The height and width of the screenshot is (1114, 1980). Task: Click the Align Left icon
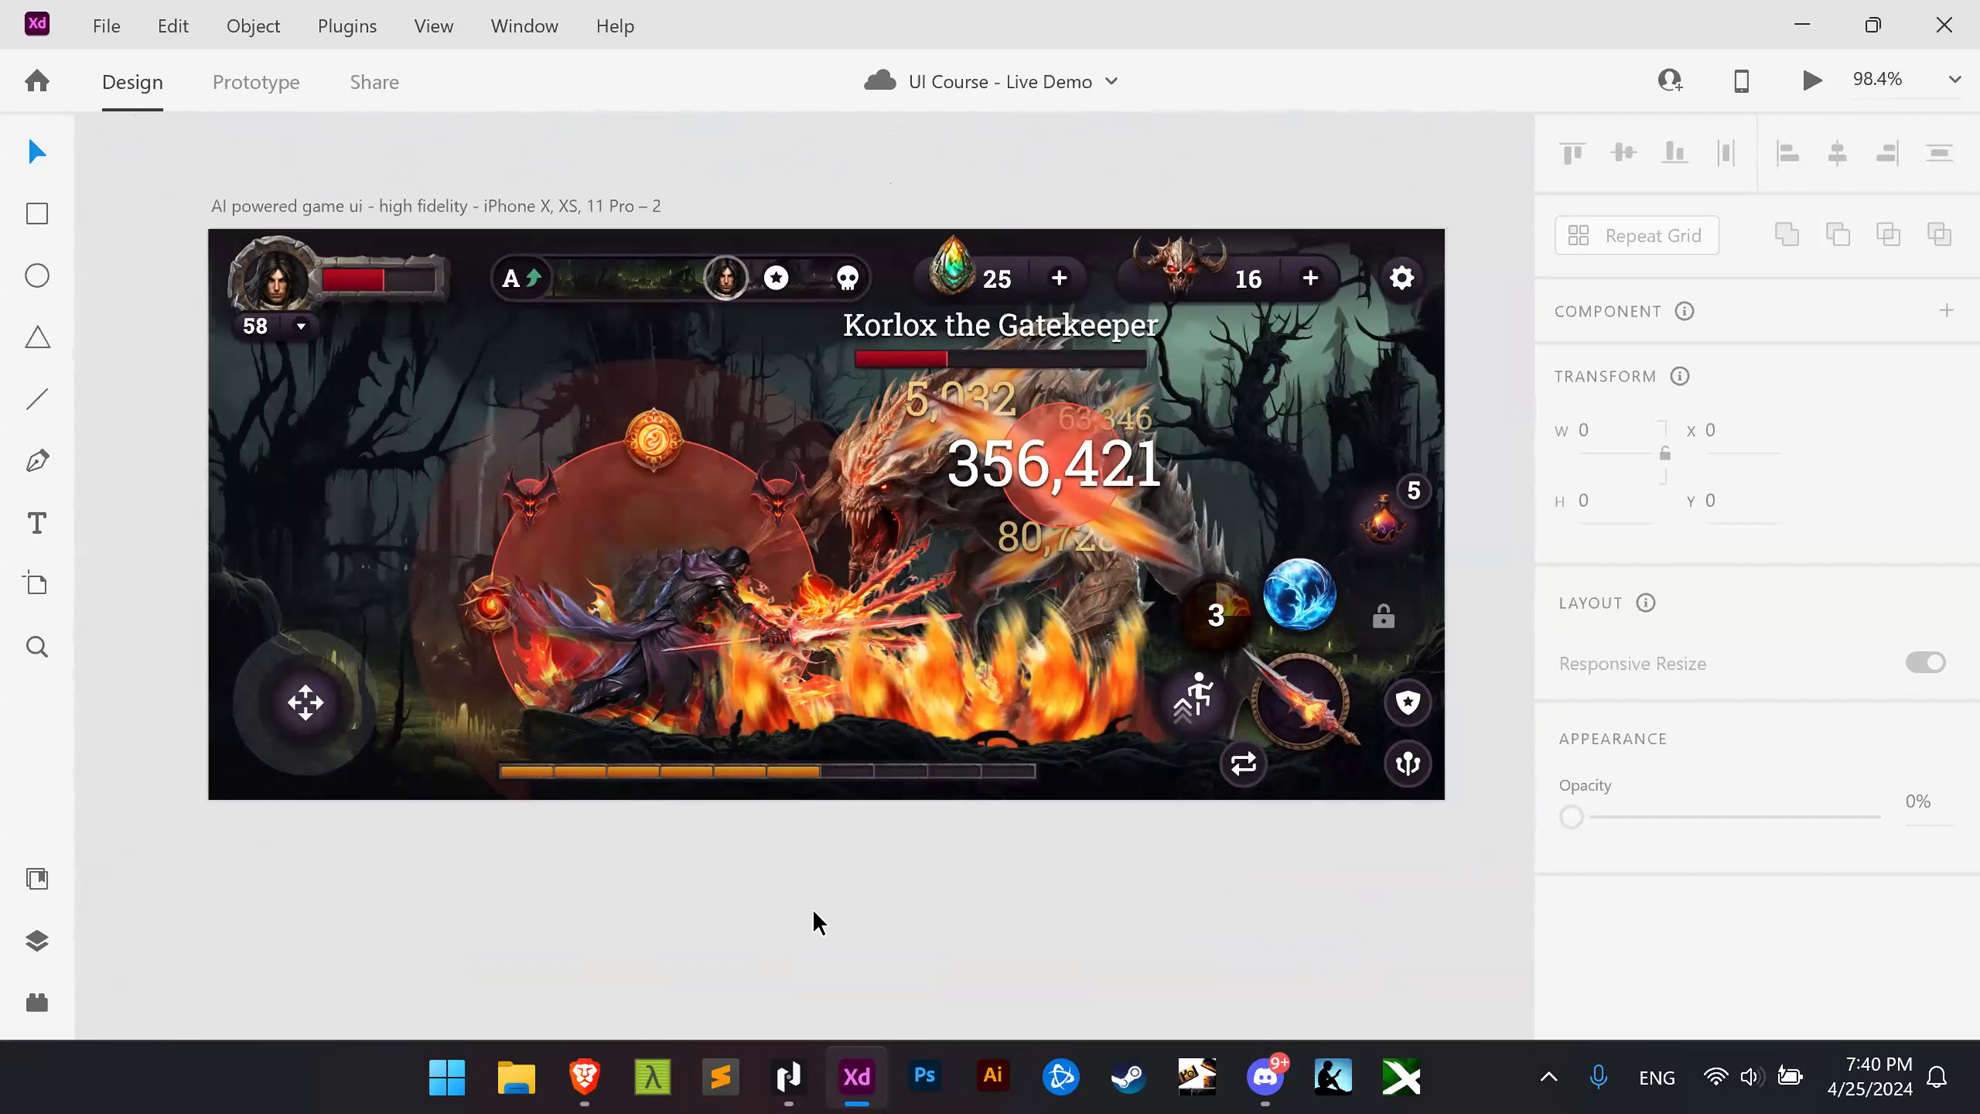pos(1788,153)
